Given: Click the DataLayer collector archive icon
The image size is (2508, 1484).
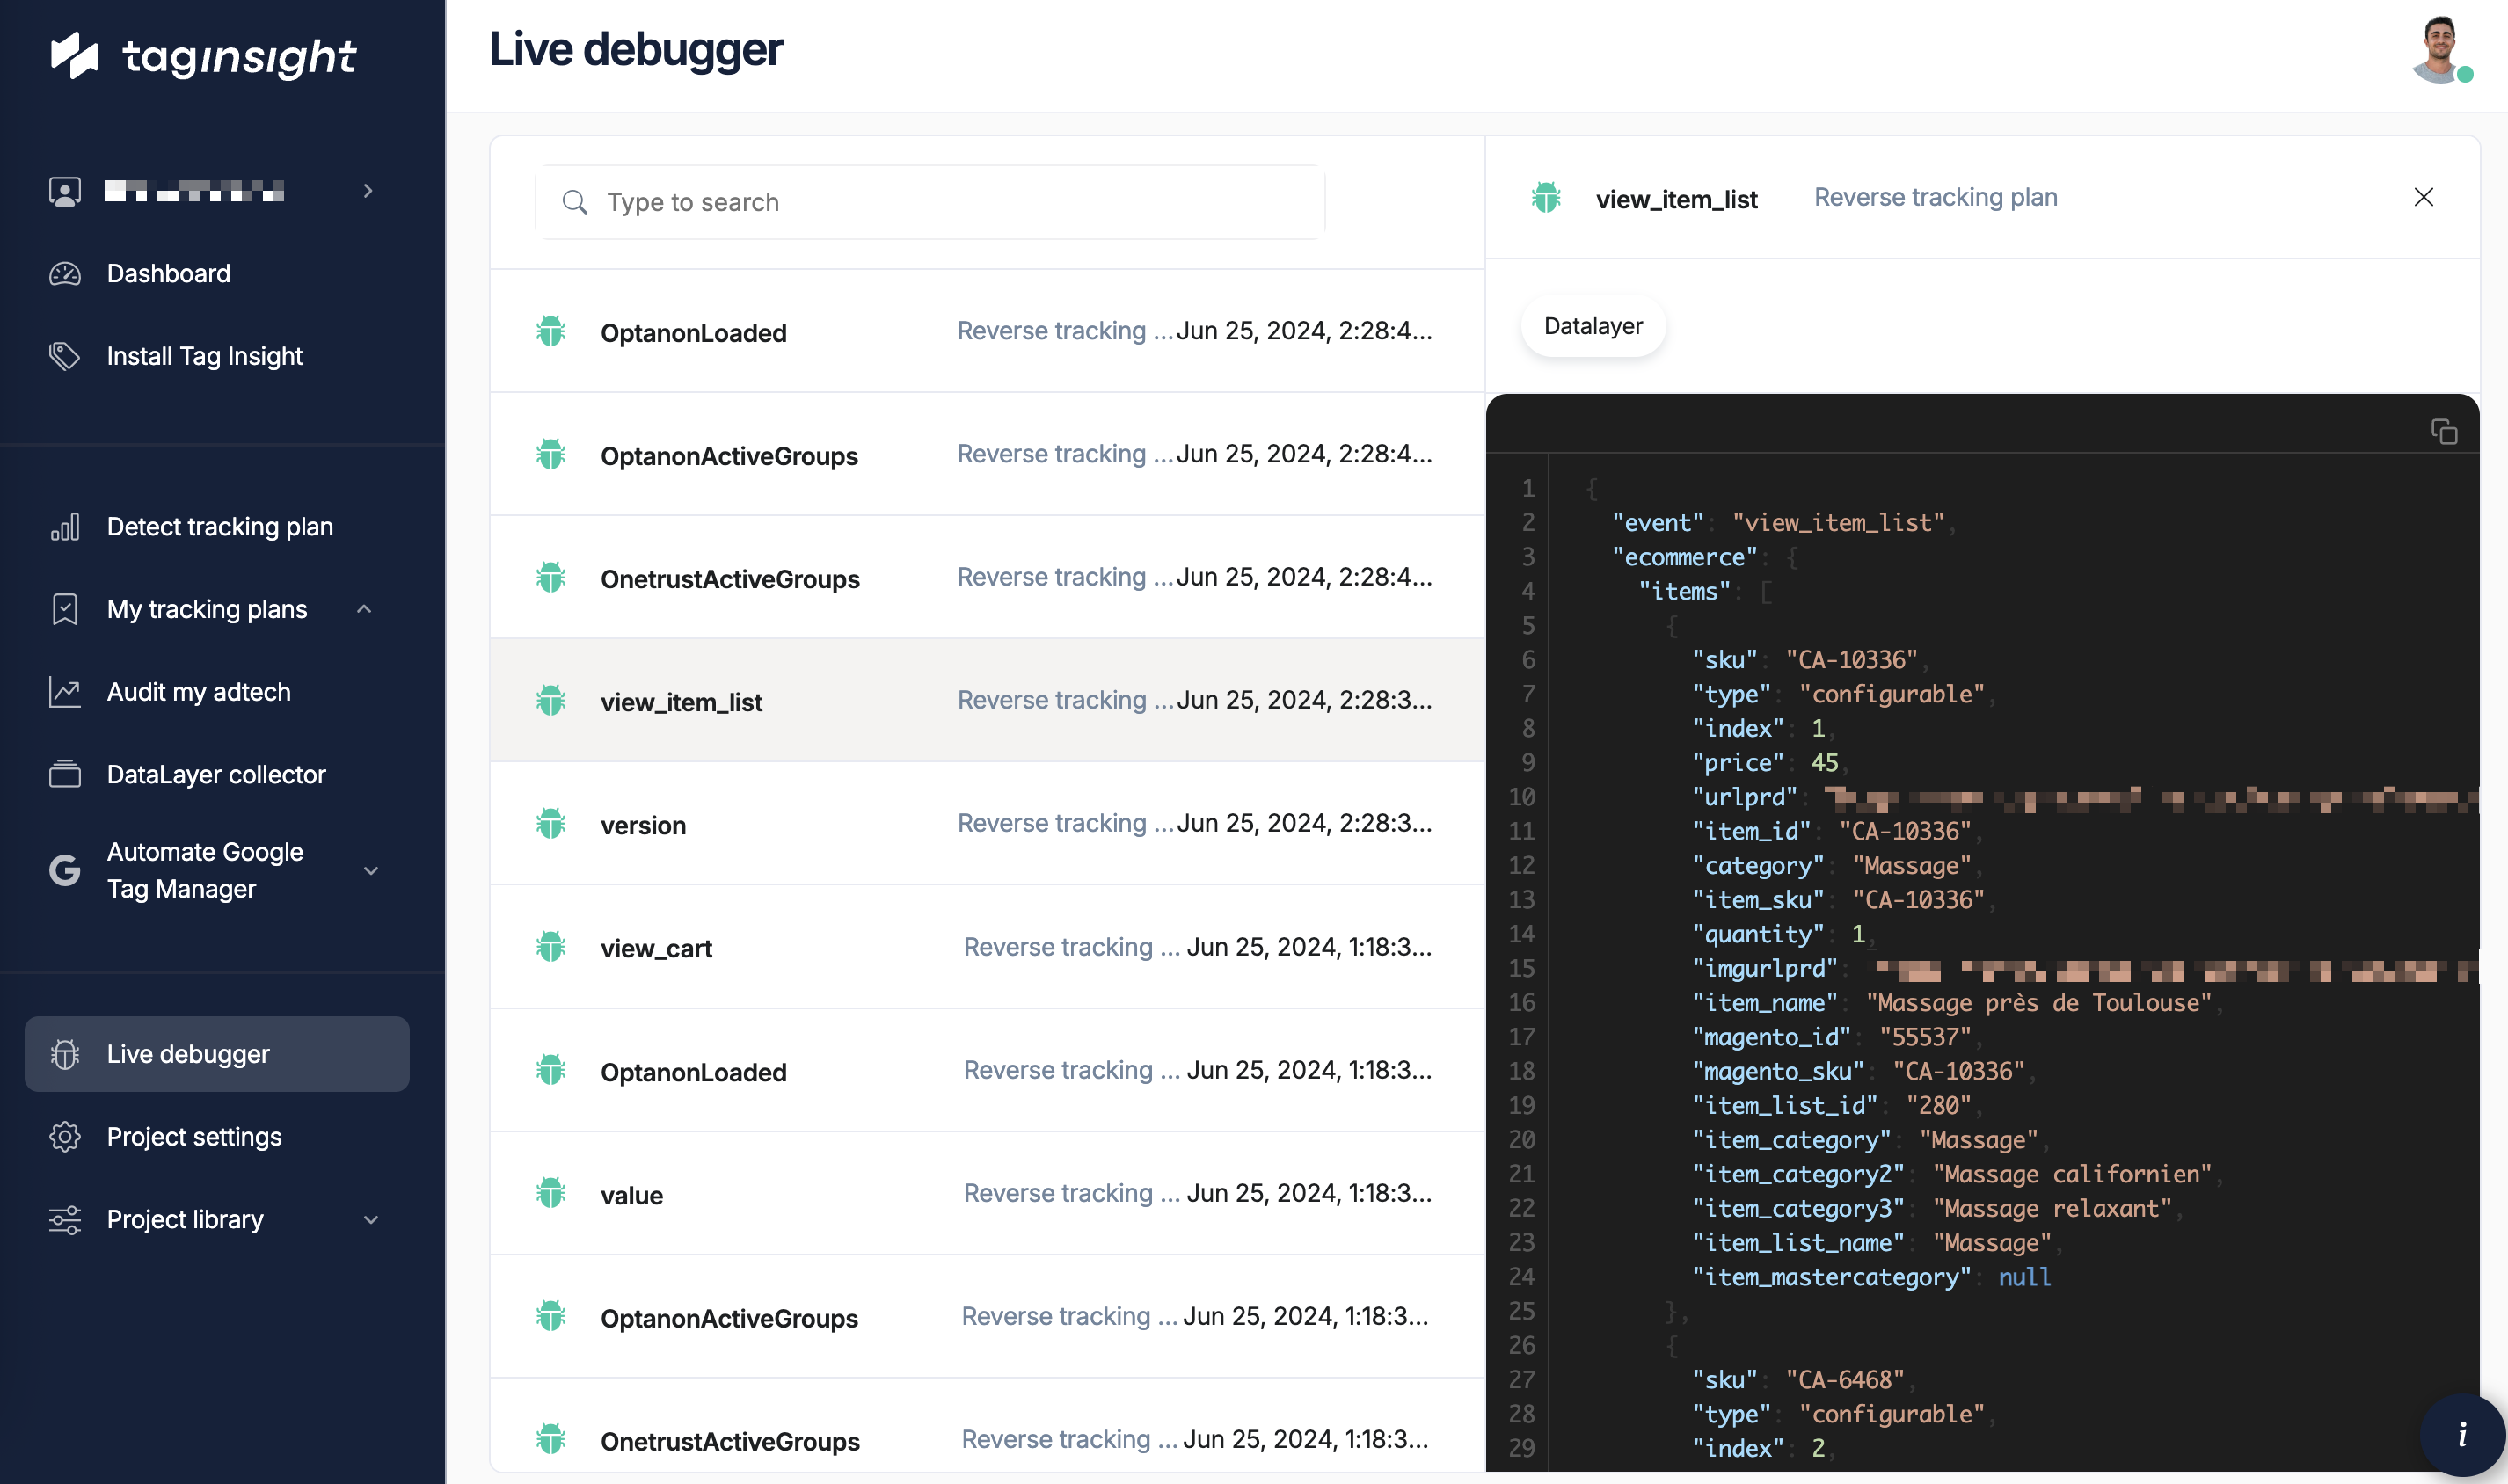Looking at the screenshot, I should tap(65, 773).
